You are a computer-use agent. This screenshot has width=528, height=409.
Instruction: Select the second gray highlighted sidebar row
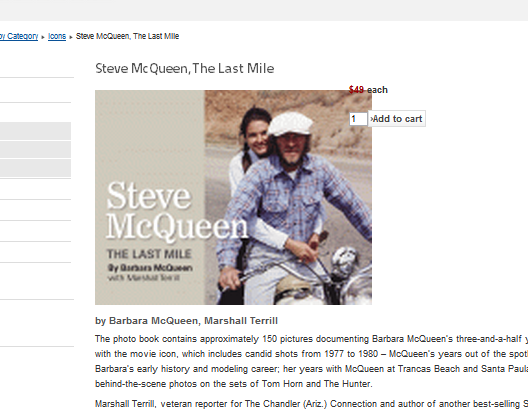tap(35, 149)
